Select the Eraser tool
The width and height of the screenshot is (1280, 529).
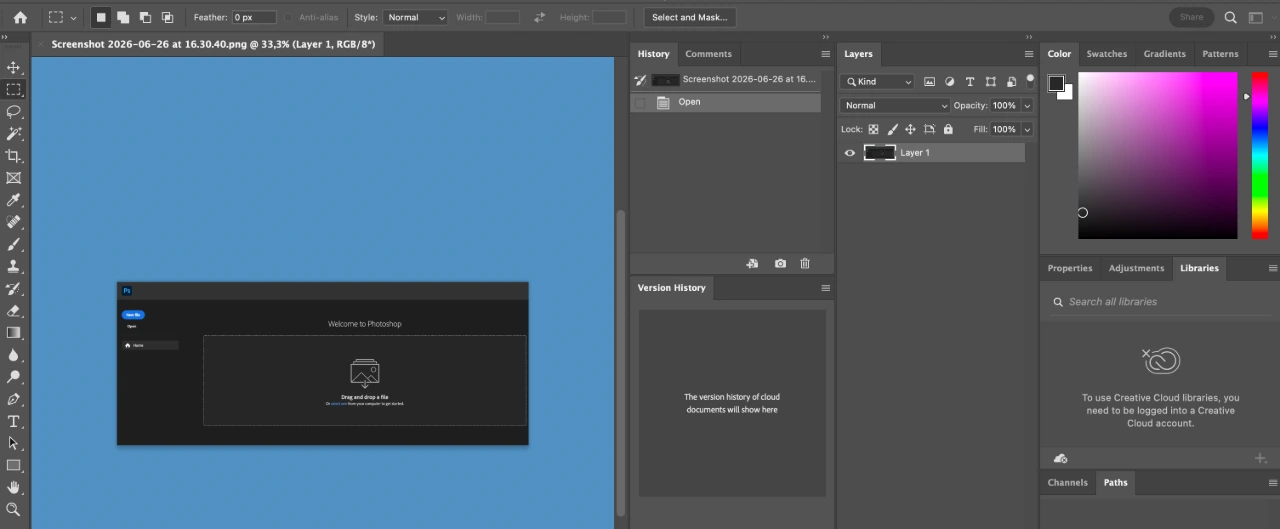(14, 310)
